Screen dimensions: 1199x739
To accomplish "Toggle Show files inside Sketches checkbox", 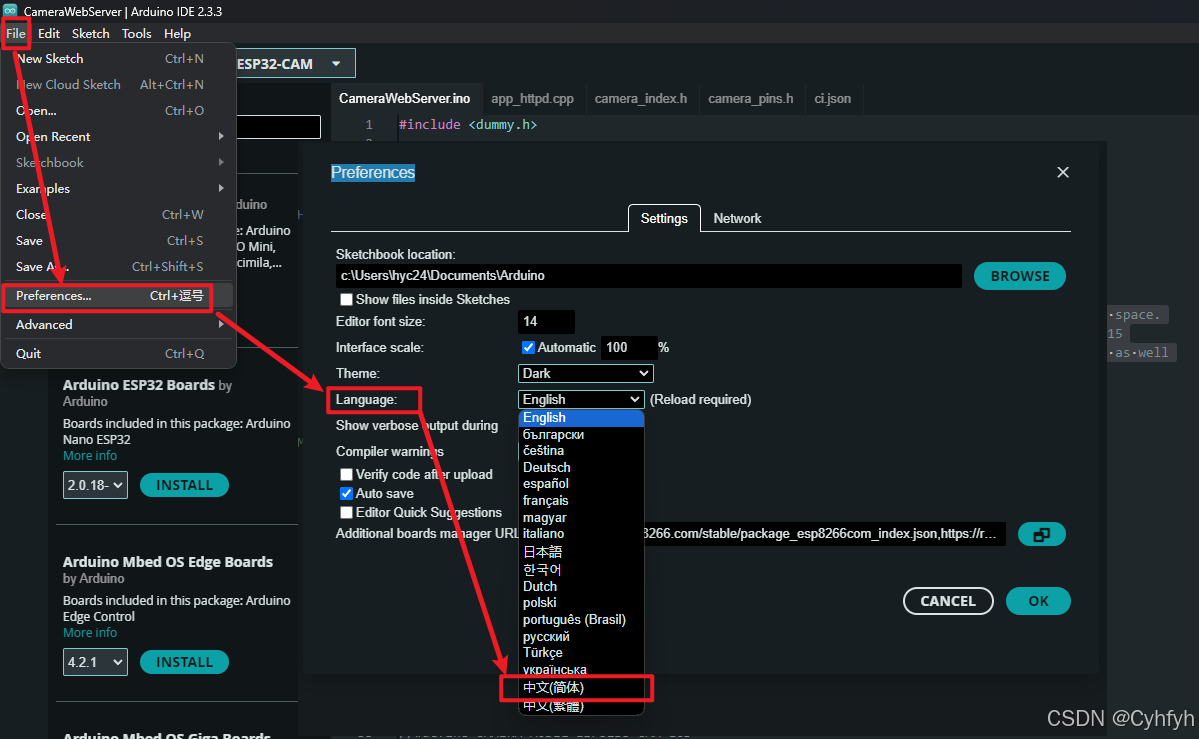I will [x=346, y=299].
